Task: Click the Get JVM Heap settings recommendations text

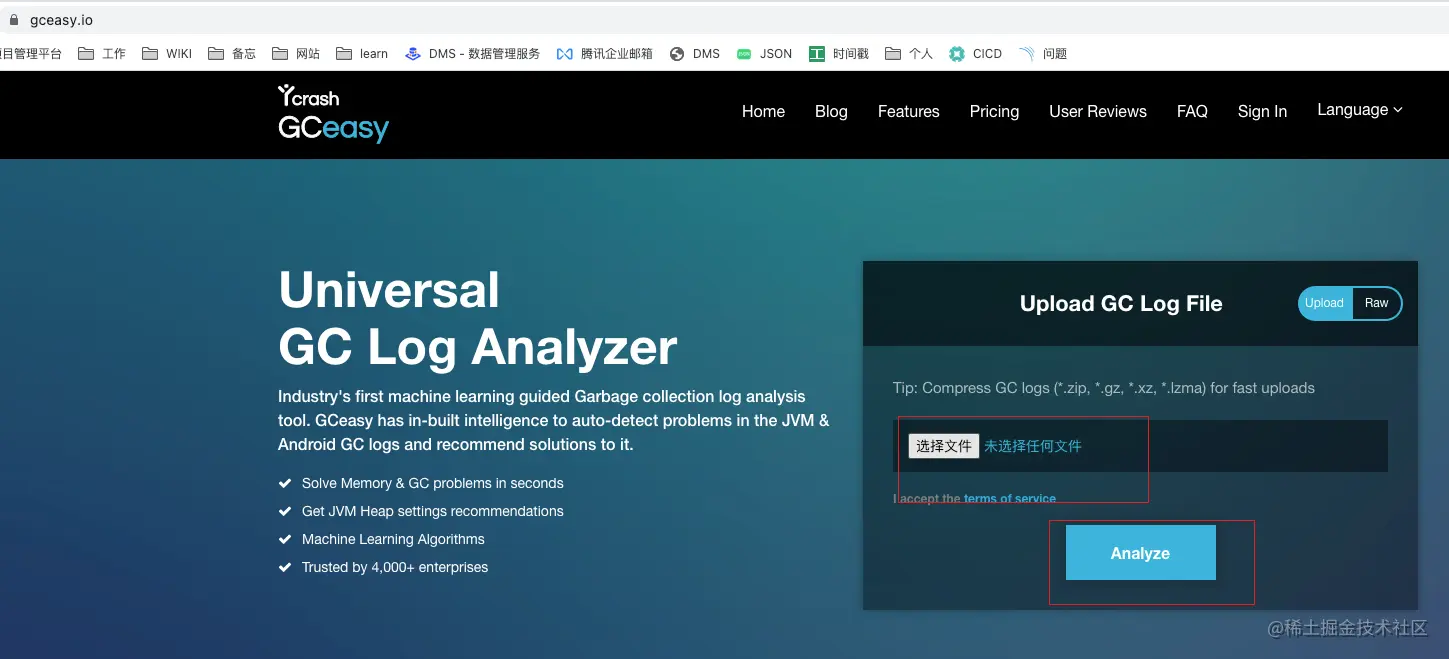Action: coord(433,511)
